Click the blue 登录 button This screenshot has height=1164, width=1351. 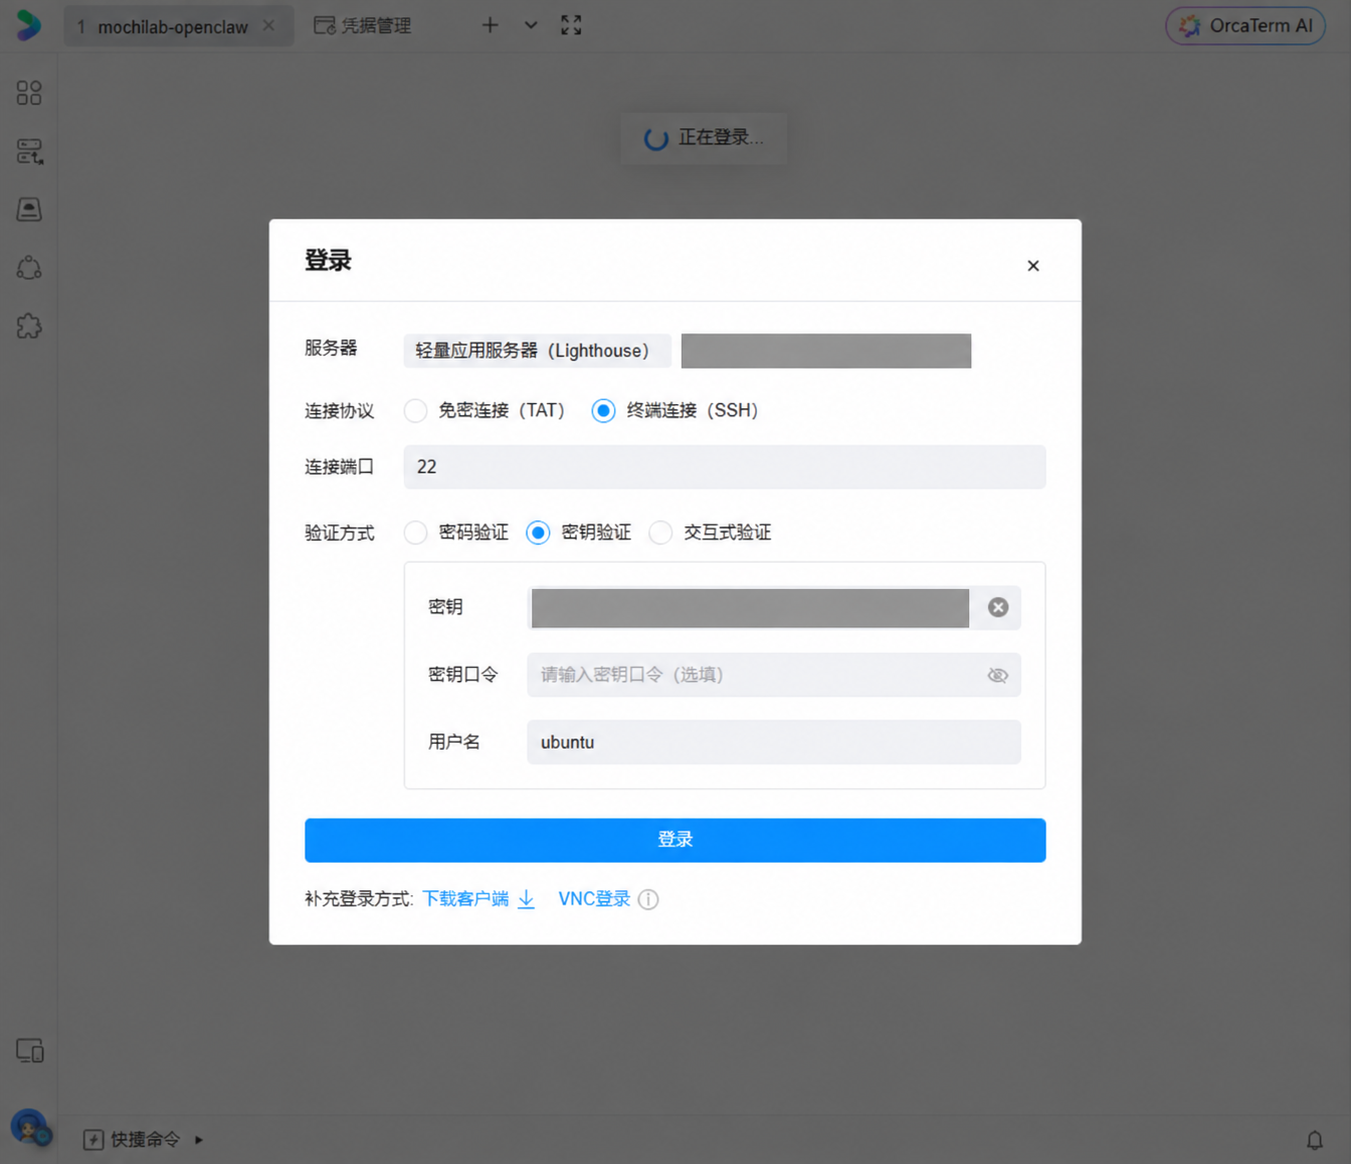tap(675, 840)
